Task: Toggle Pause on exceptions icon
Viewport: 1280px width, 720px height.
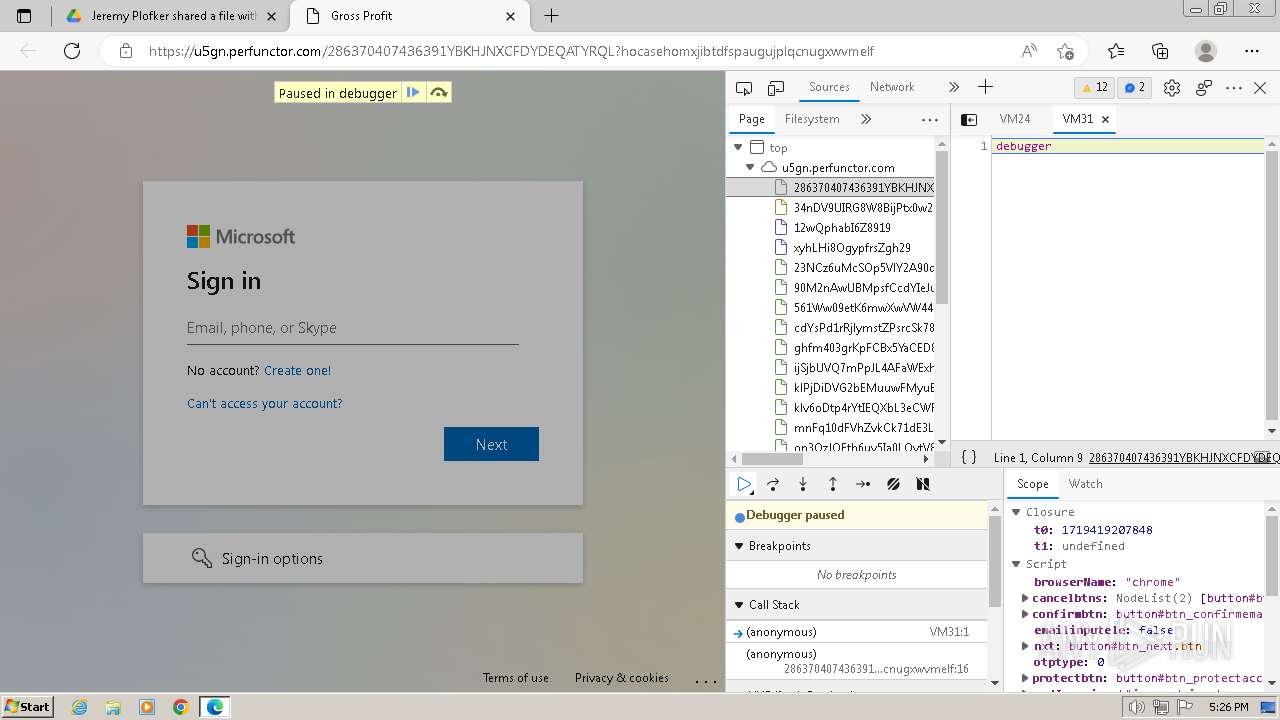Action: tap(923, 484)
